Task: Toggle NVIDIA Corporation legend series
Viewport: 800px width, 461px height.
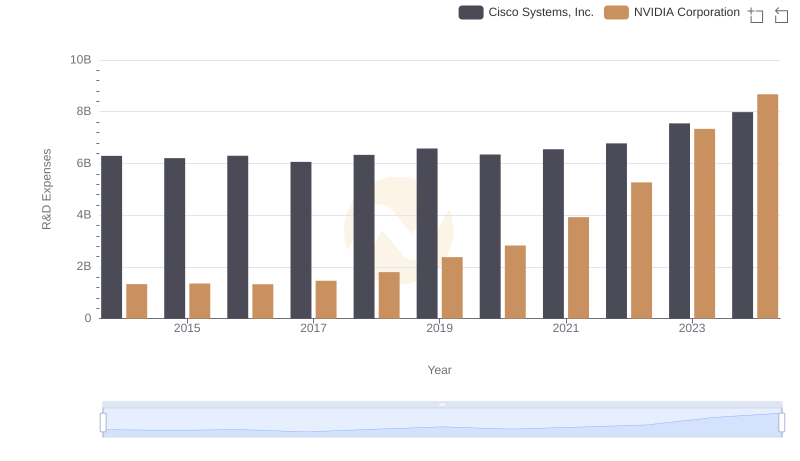Action: [671, 12]
